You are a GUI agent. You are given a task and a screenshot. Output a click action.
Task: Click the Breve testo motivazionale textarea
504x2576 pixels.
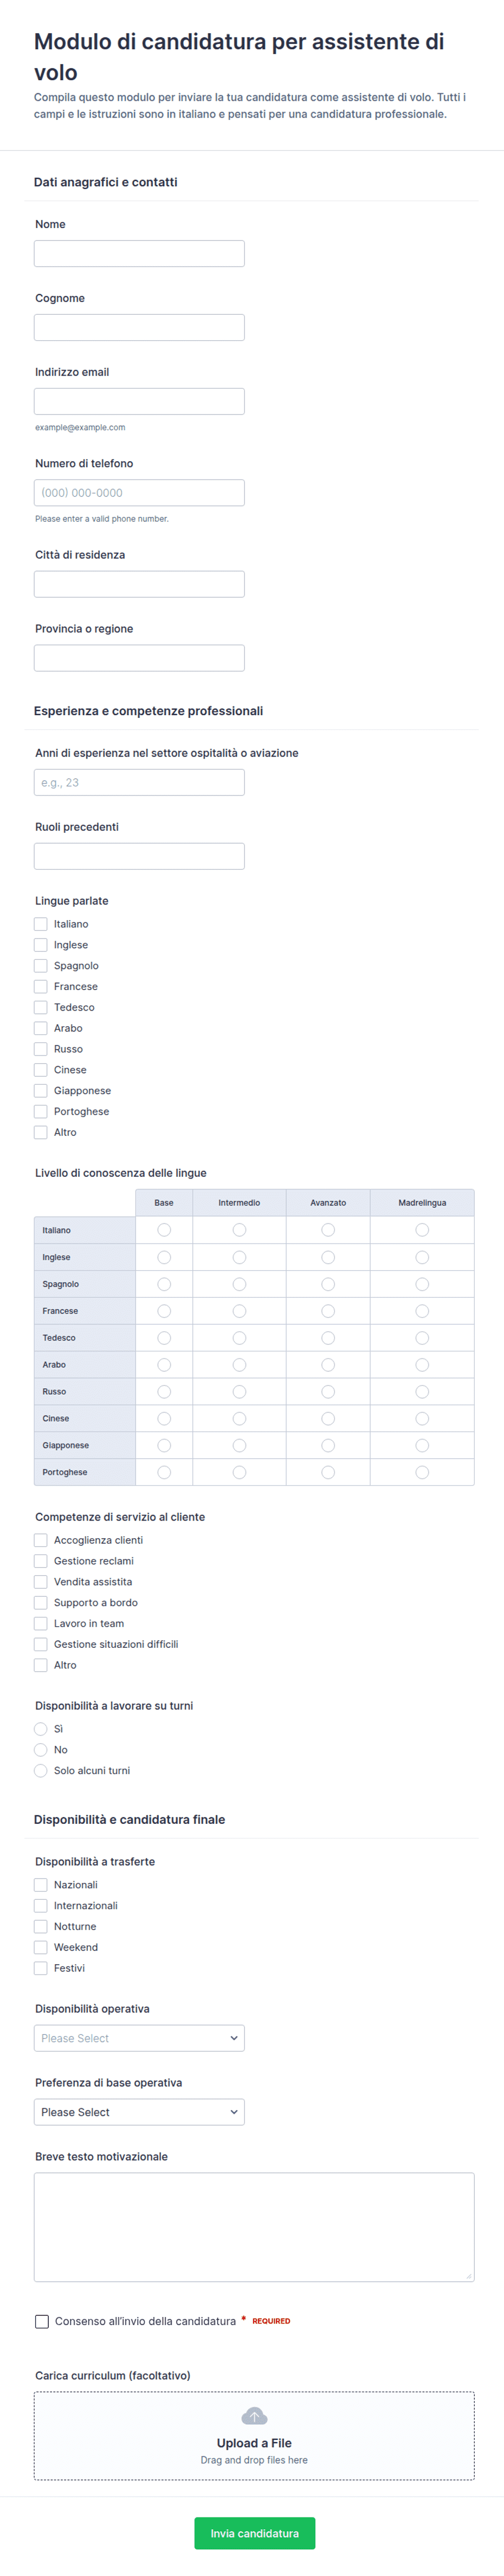point(254,2226)
